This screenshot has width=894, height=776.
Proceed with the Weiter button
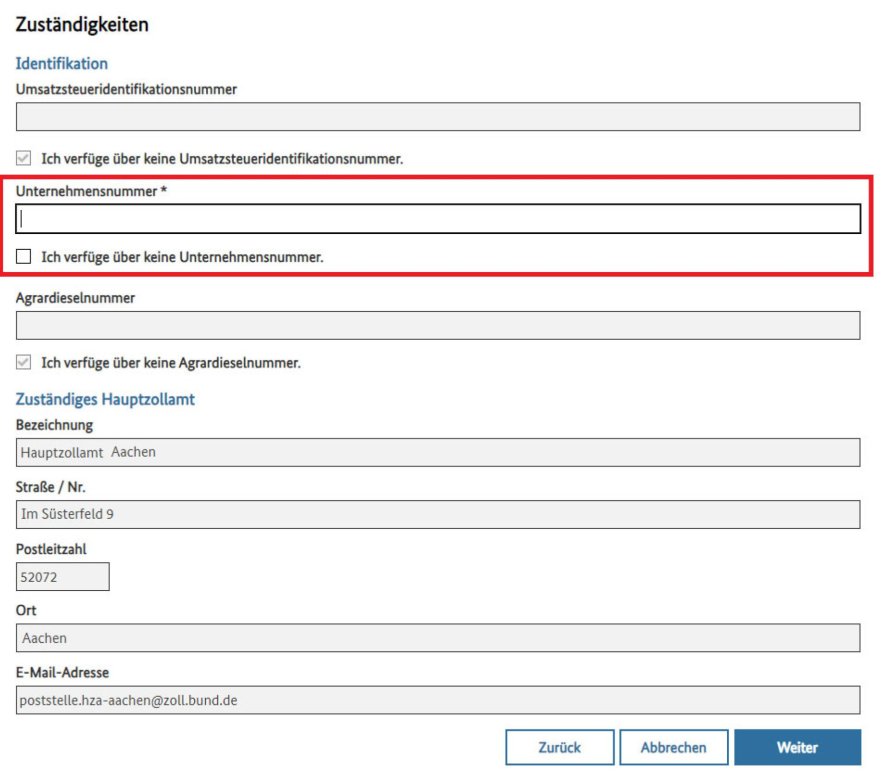click(797, 747)
